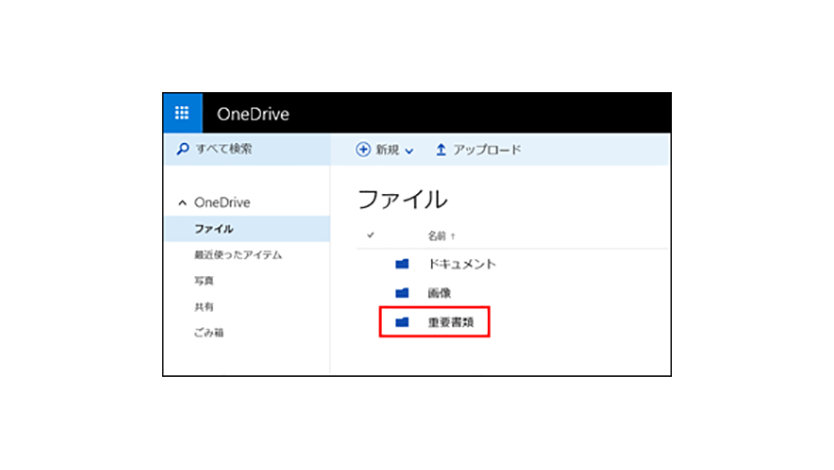Open the 重要書類 folder name
834x470 pixels.
coord(451,322)
